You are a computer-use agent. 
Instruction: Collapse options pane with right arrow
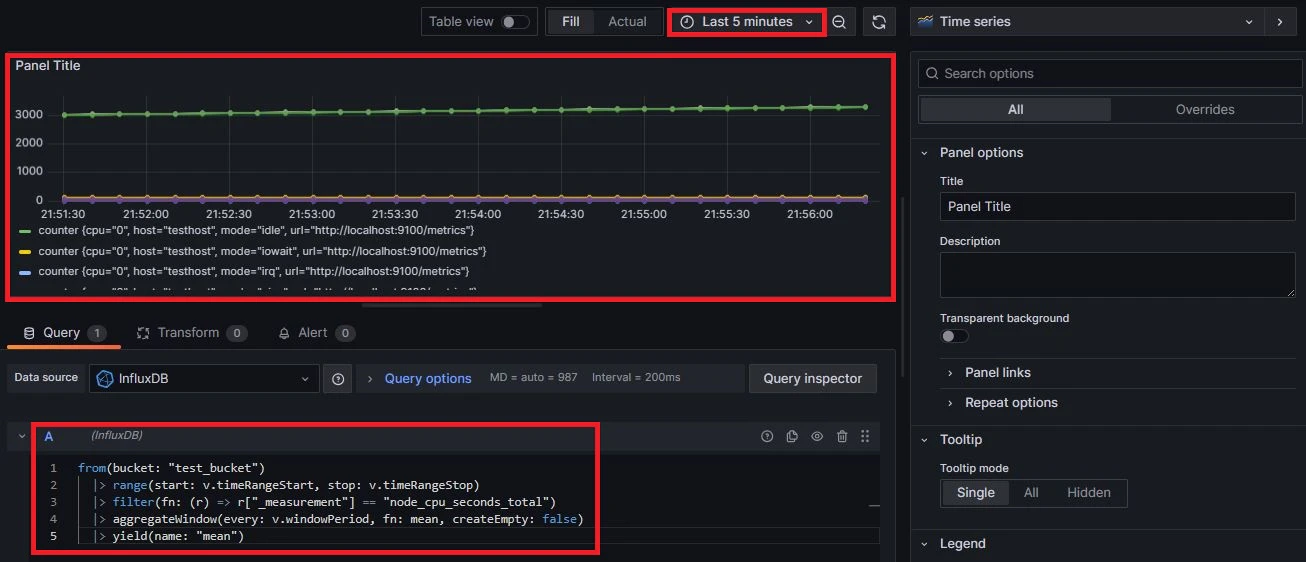(x=1279, y=22)
